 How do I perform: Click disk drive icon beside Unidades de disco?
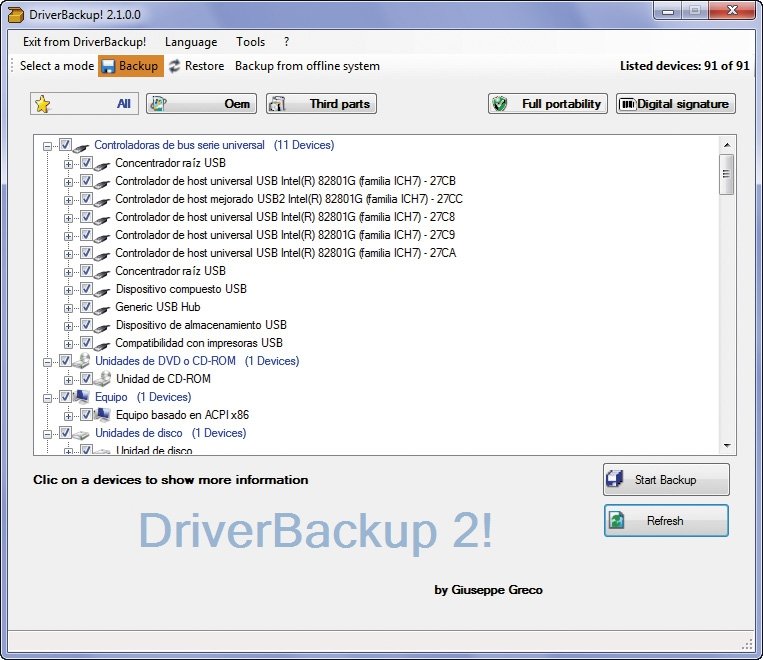pyautogui.click(x=81, y=434)
